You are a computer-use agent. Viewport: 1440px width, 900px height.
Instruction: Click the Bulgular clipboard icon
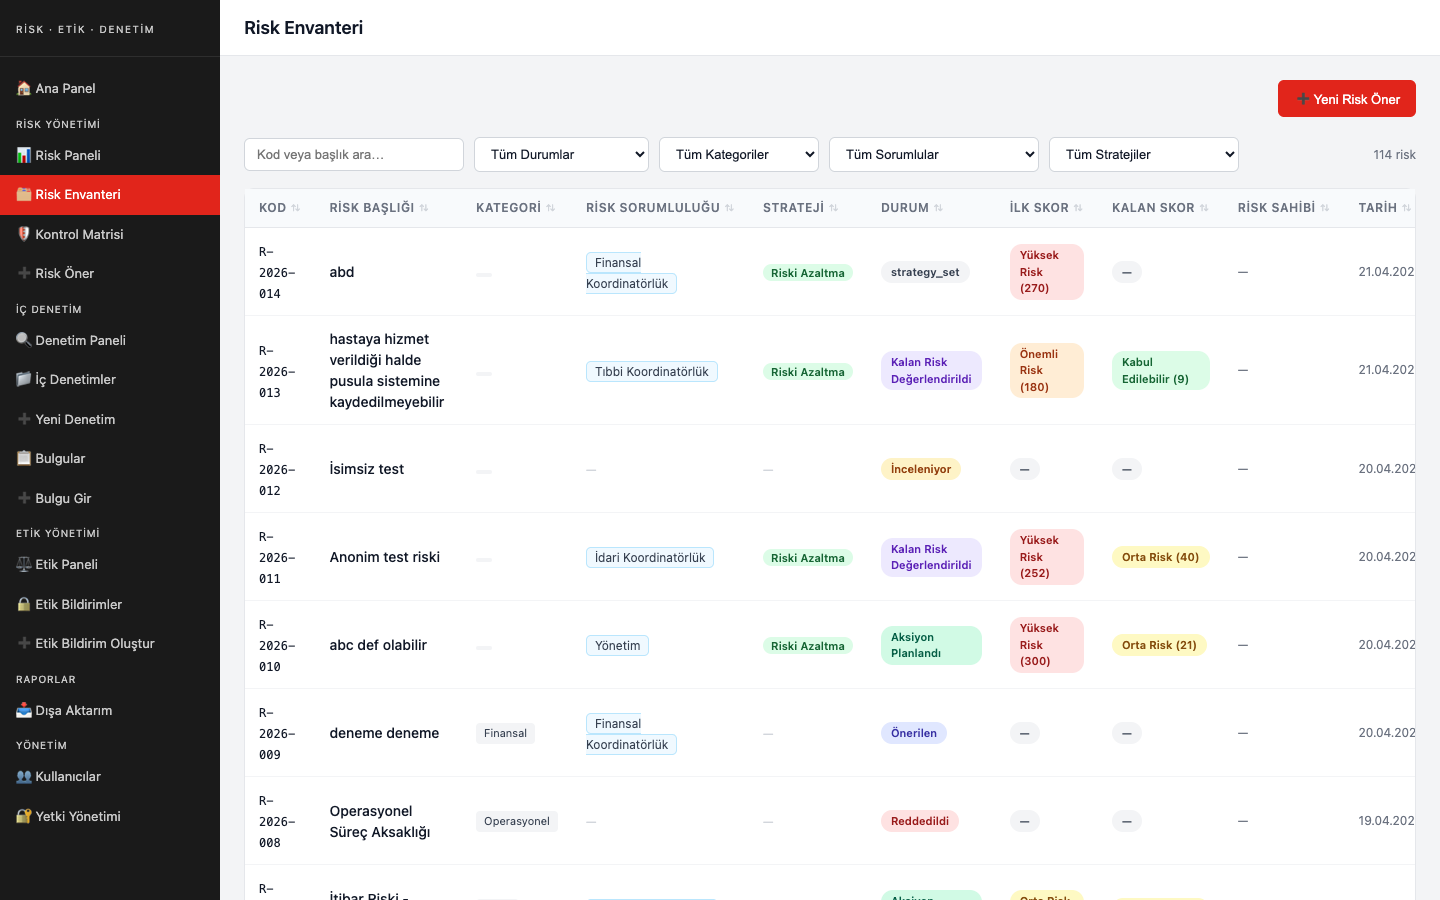click(24, 458)
